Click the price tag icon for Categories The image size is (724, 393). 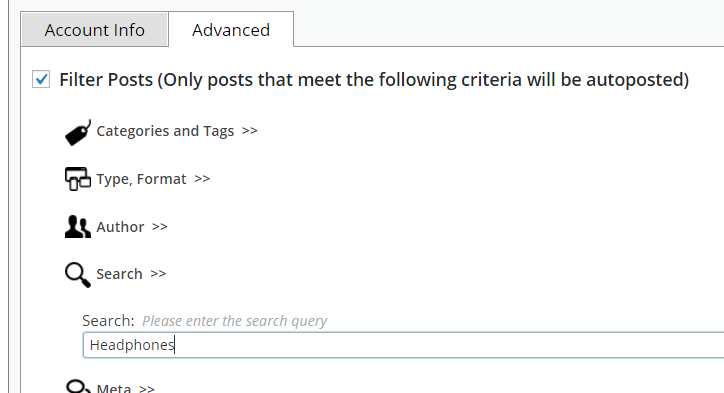[78, 133]
